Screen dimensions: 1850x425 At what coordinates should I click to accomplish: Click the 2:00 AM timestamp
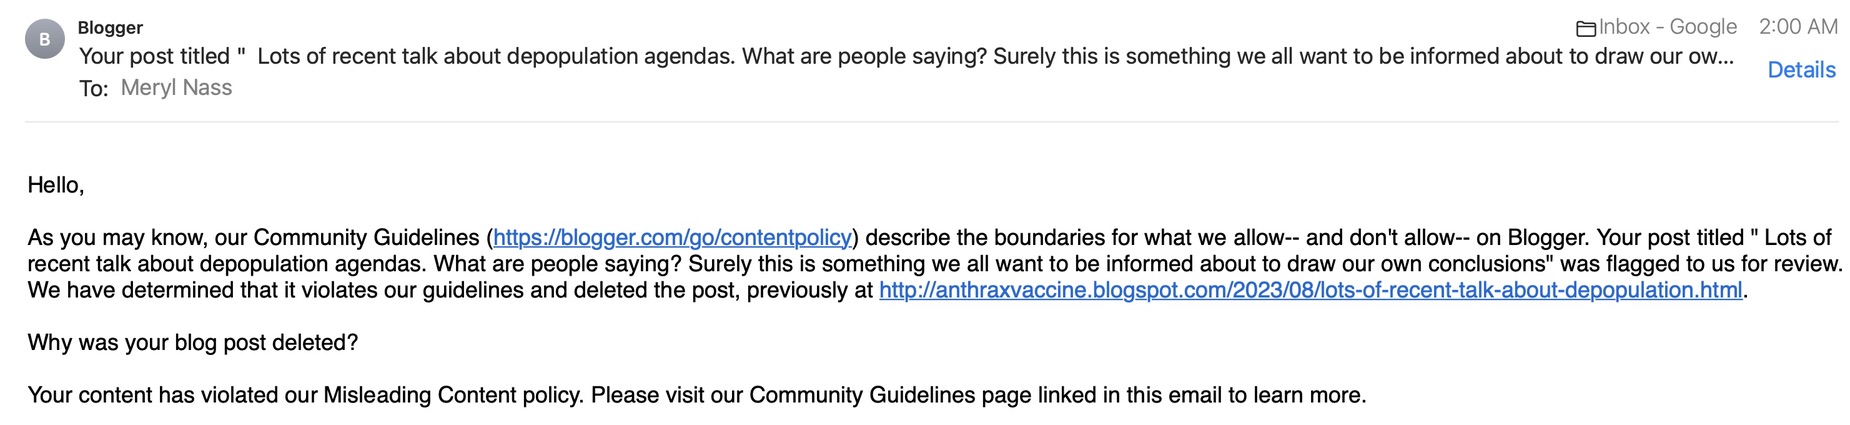click(x=1798, y=27)
